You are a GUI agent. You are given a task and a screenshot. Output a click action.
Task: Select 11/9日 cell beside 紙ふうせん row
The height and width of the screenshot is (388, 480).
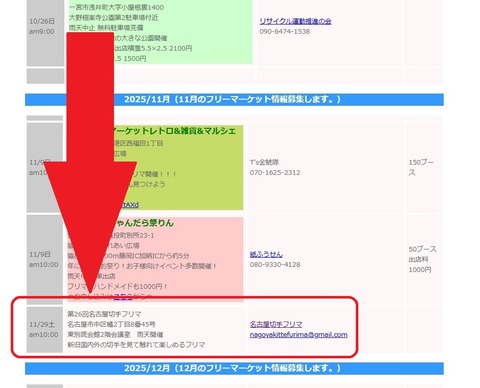[44, 259]
